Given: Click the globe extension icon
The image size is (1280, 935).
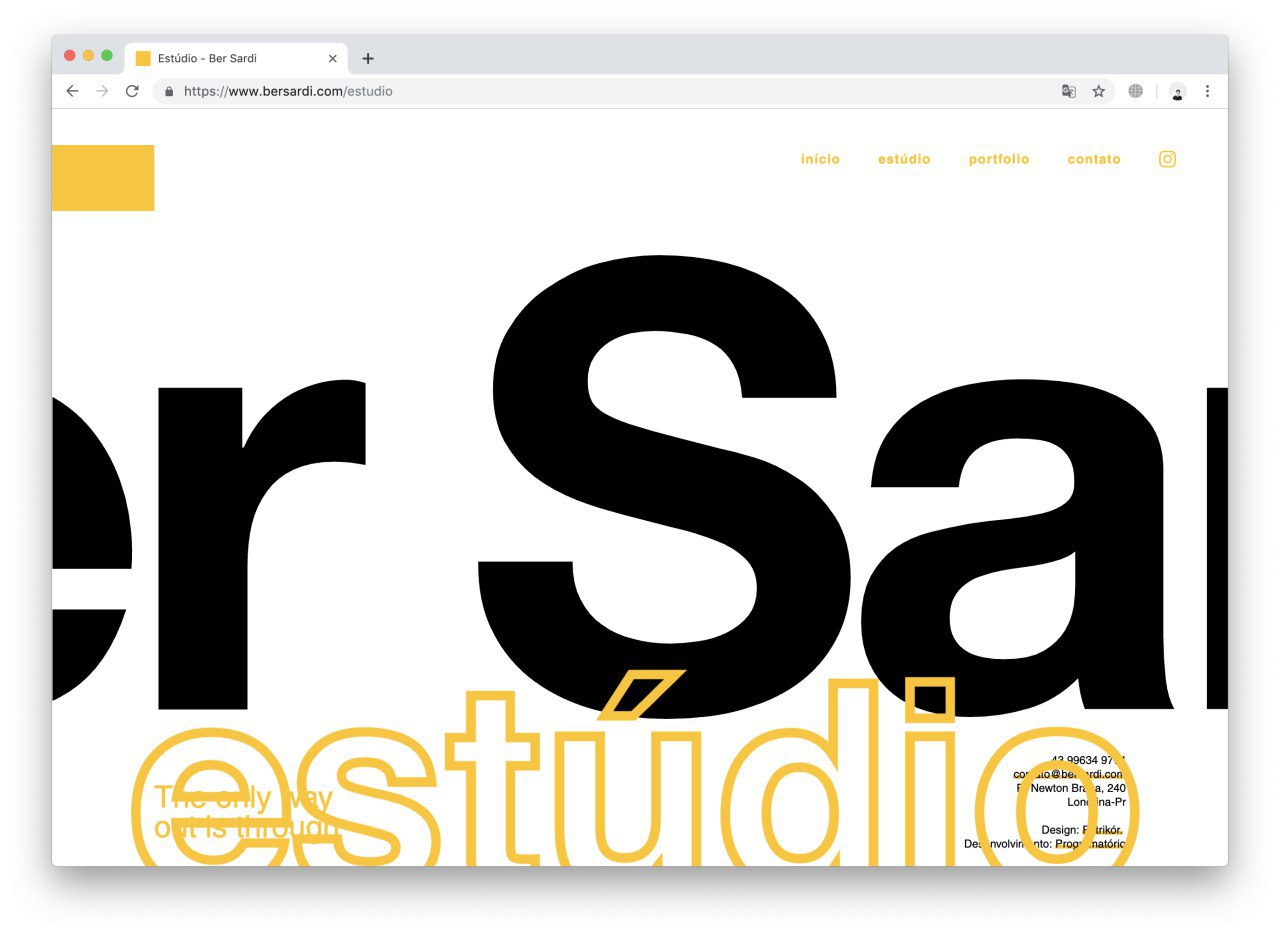Looking at the screenshot, I should pyautogui.click(x=1135, y=91).
